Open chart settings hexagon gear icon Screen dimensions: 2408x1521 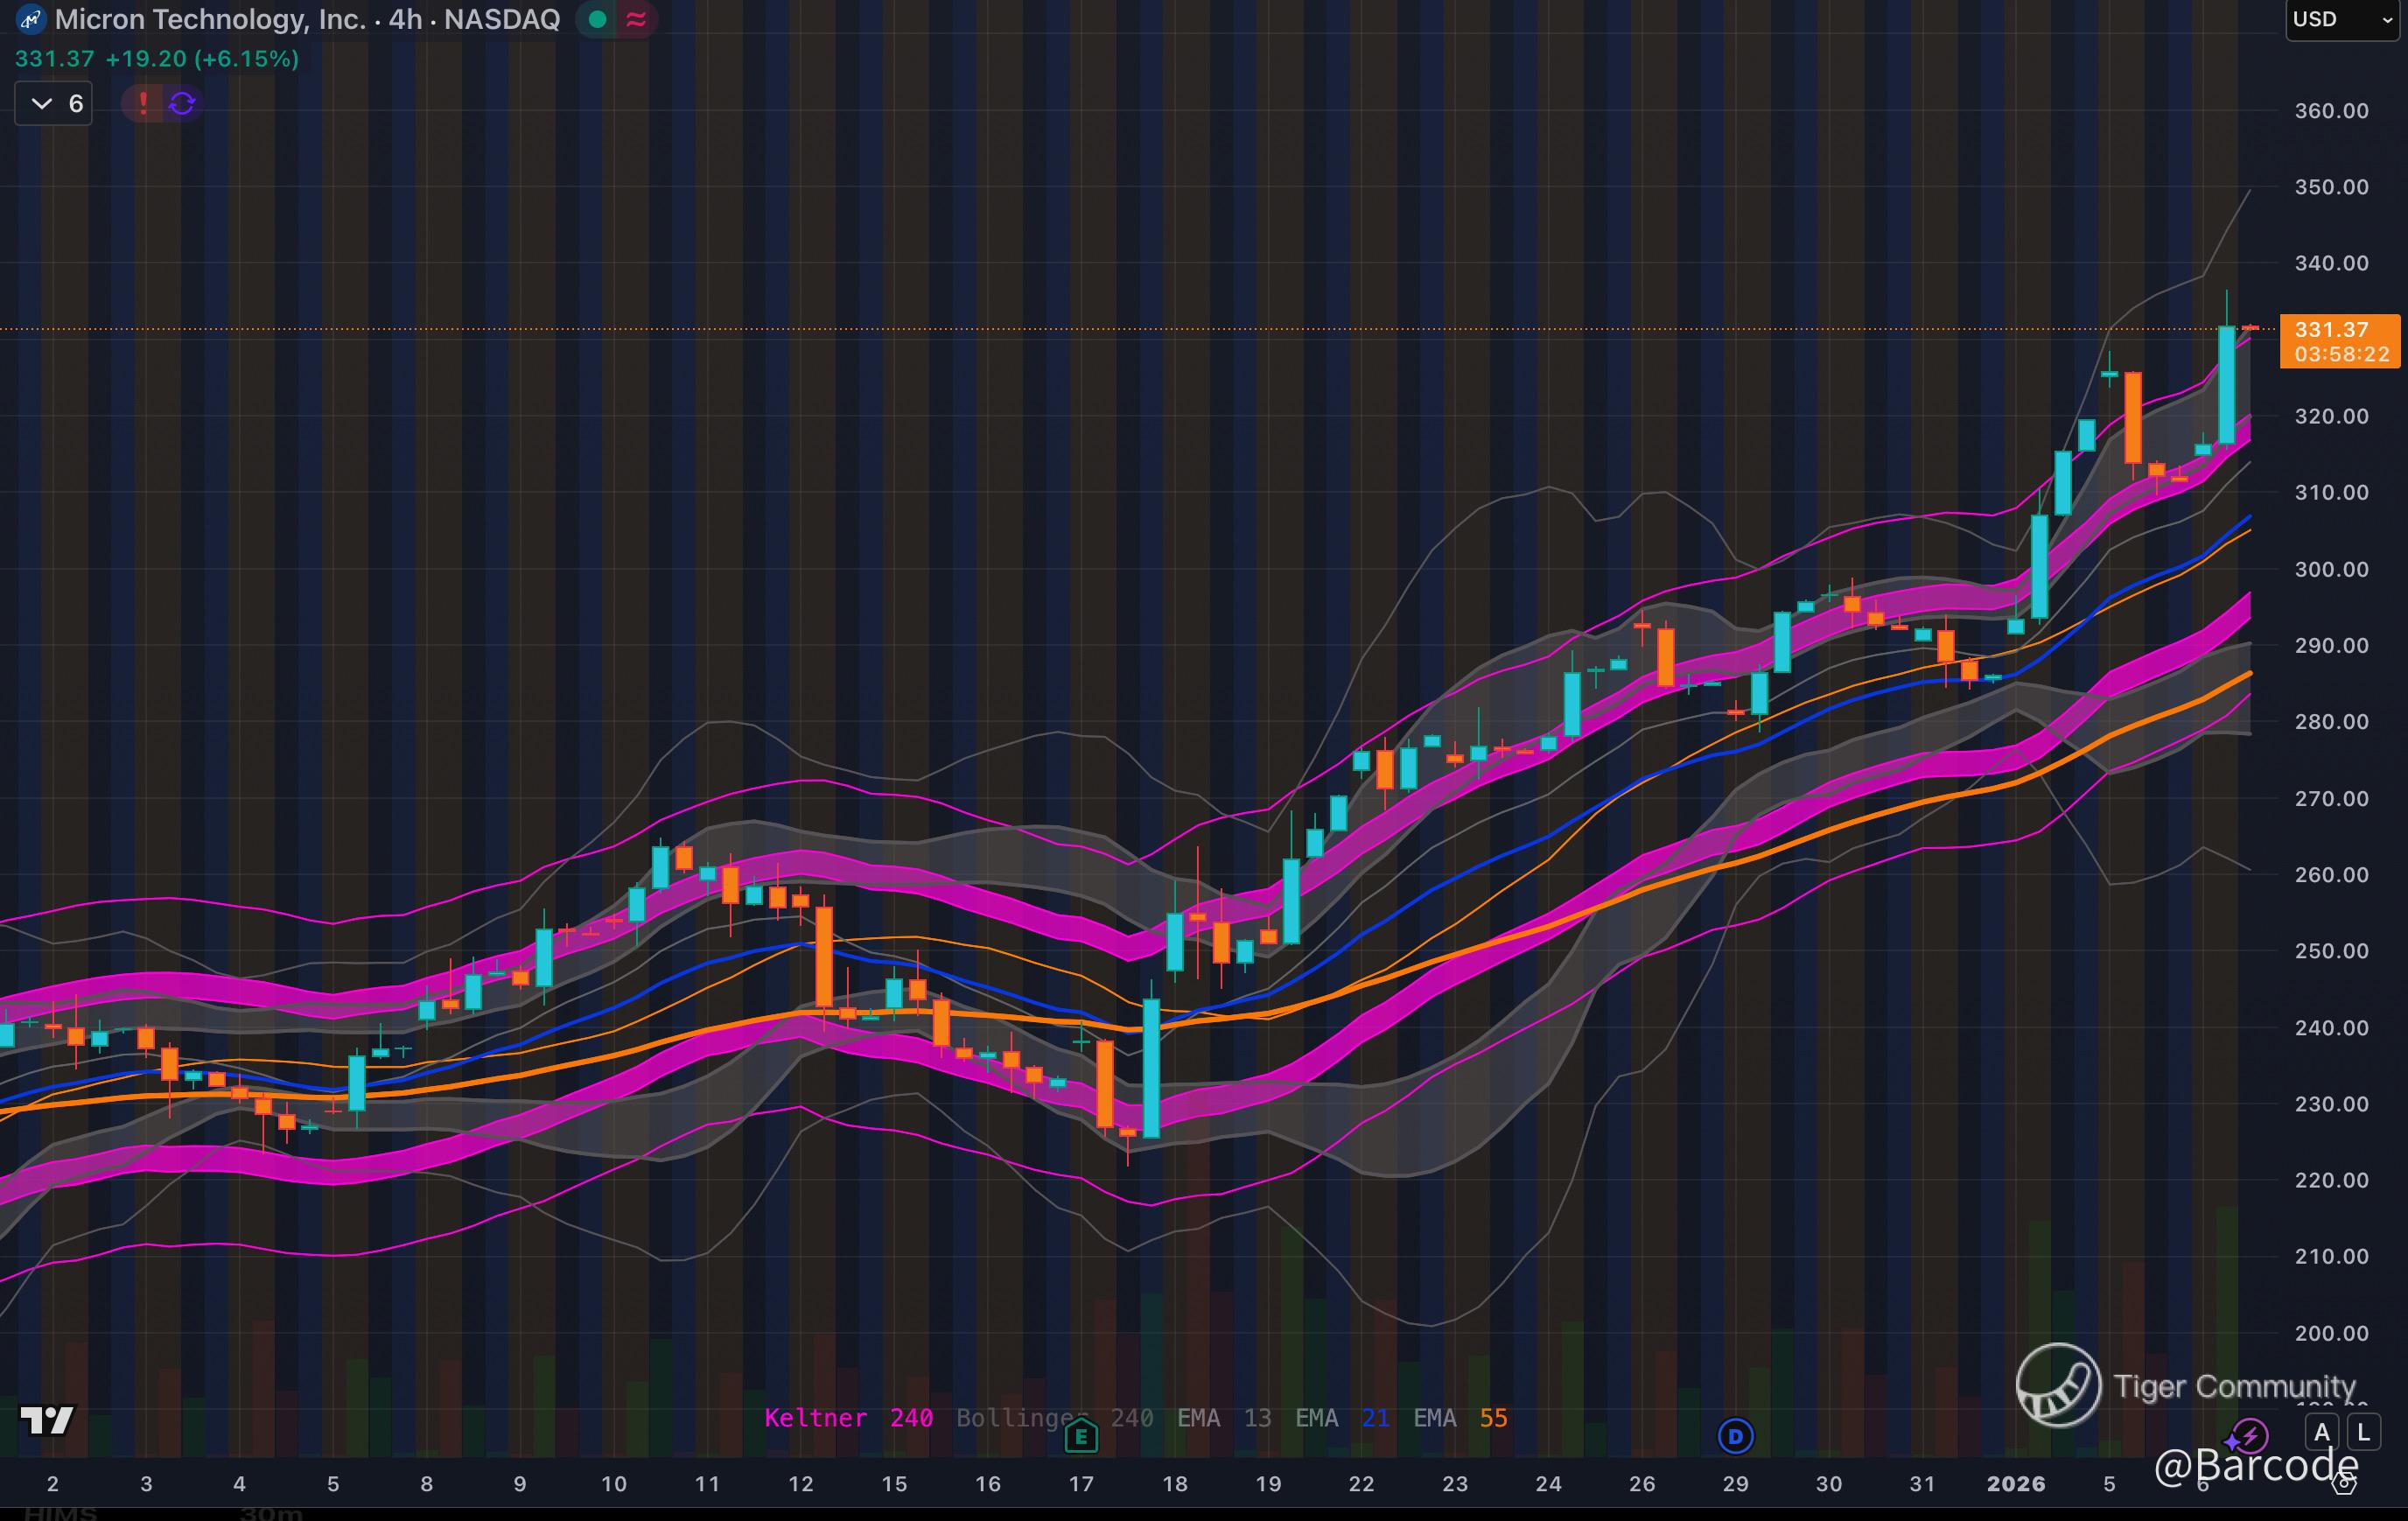[2344, 1484]
